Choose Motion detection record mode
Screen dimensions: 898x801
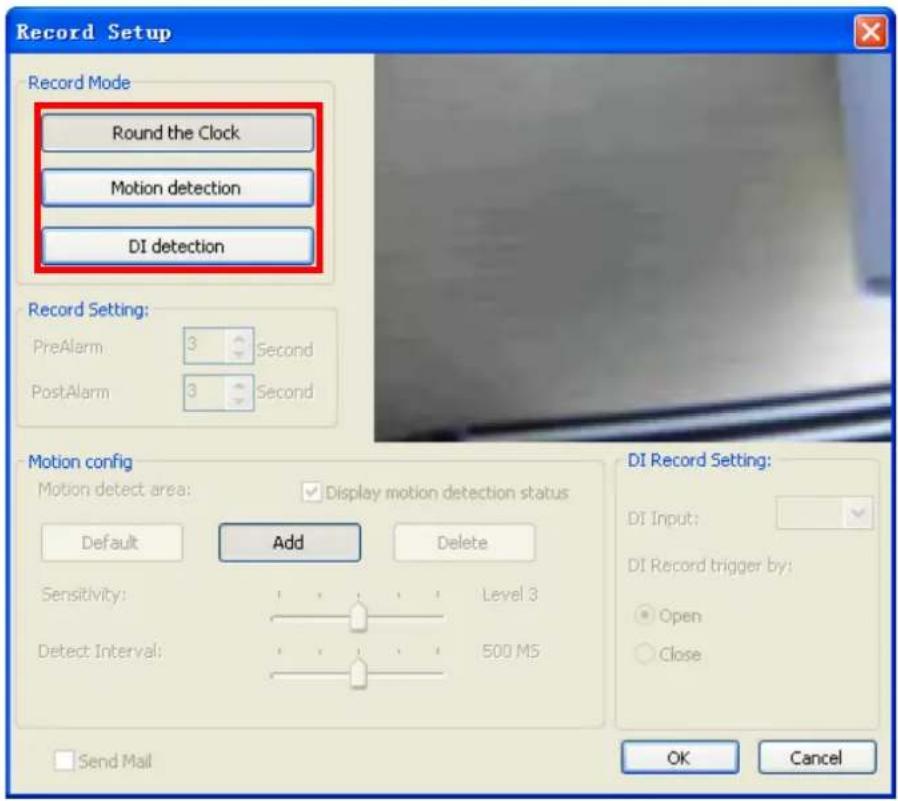(178, 188)
